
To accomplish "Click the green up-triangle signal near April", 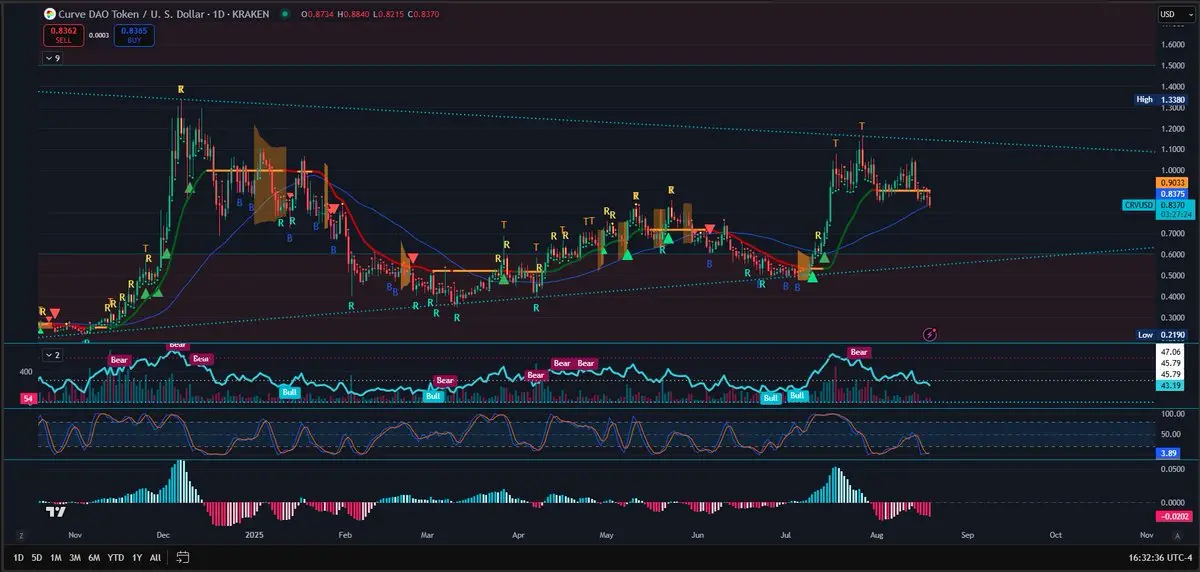I will click(504, 279).
